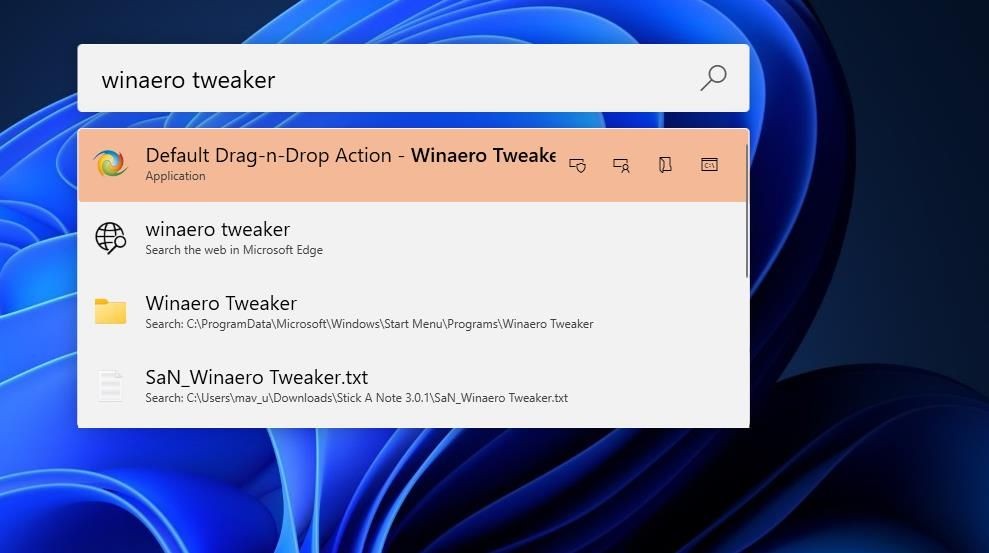Click the globe web search icon
Viewport: 989px width, 553px height.
tap(110, 238)
